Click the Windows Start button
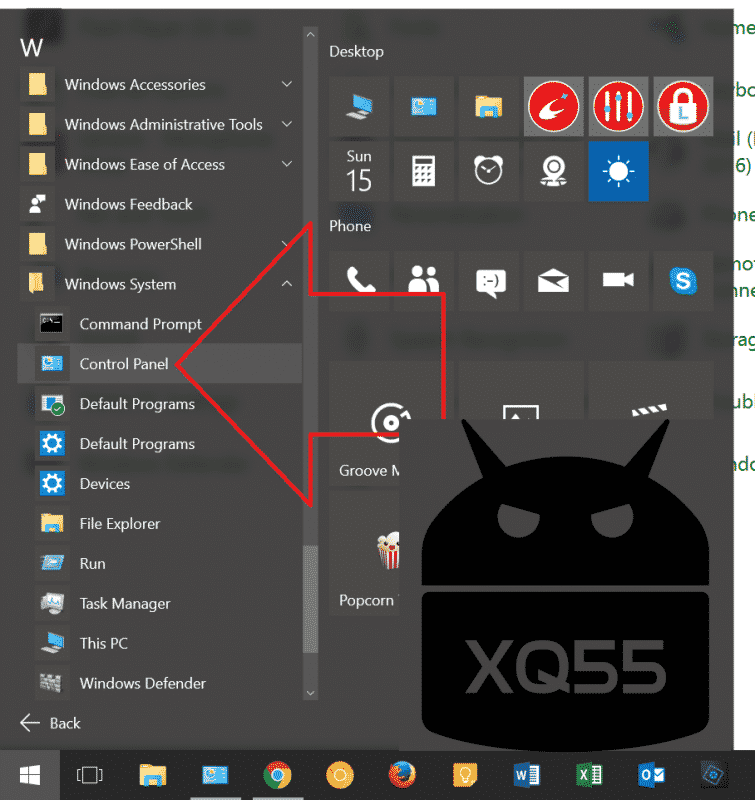The image size is (755, 800). click(x=29, y=775)
